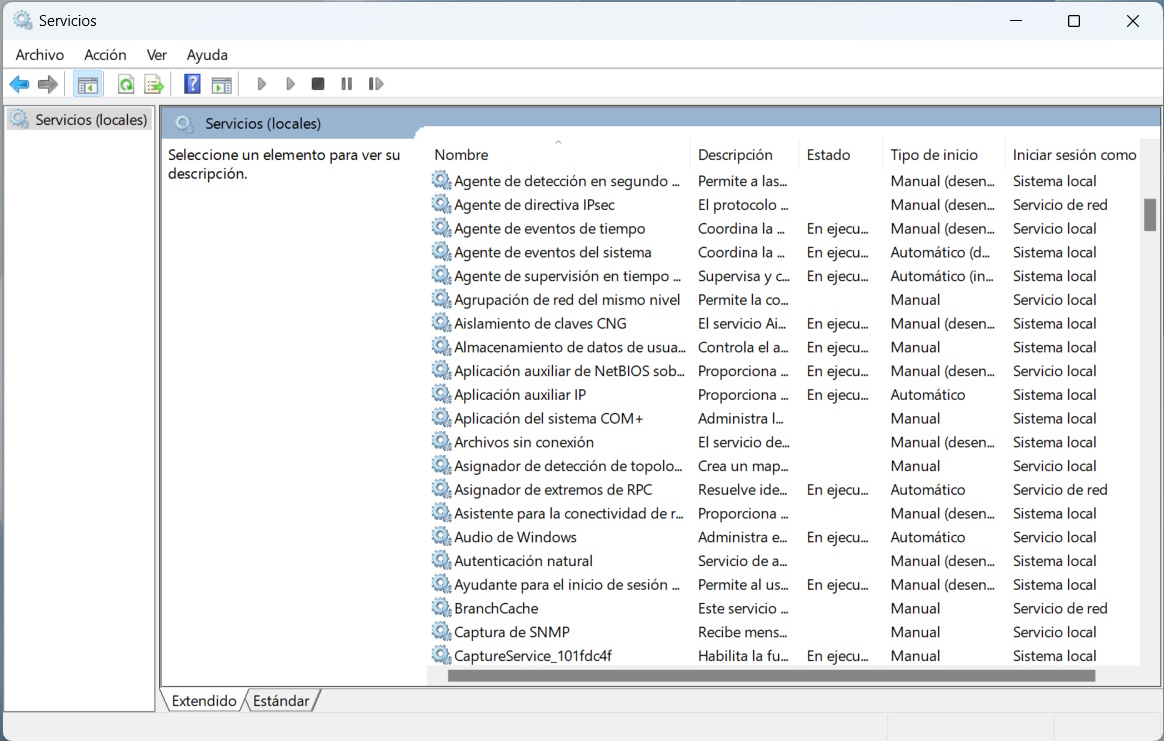
Task: Click the Restart service icon
Action: [x=376, y=84]
